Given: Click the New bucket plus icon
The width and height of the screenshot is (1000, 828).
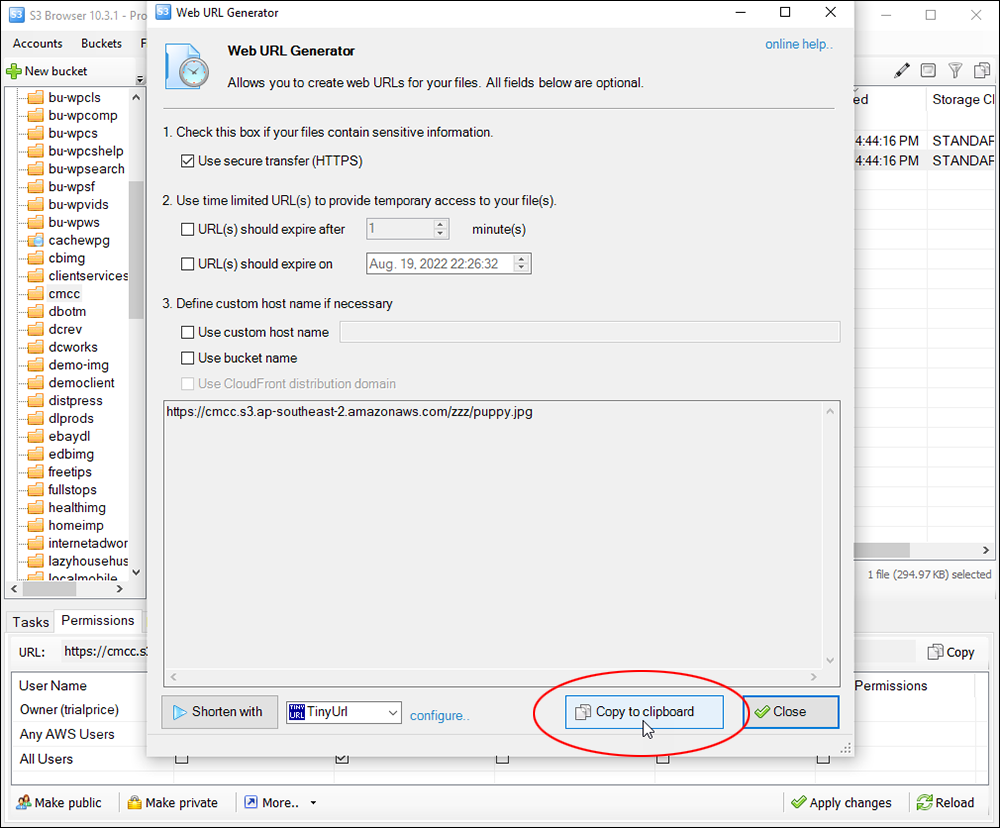Looking at the screenshot, I should click(13, 71).
